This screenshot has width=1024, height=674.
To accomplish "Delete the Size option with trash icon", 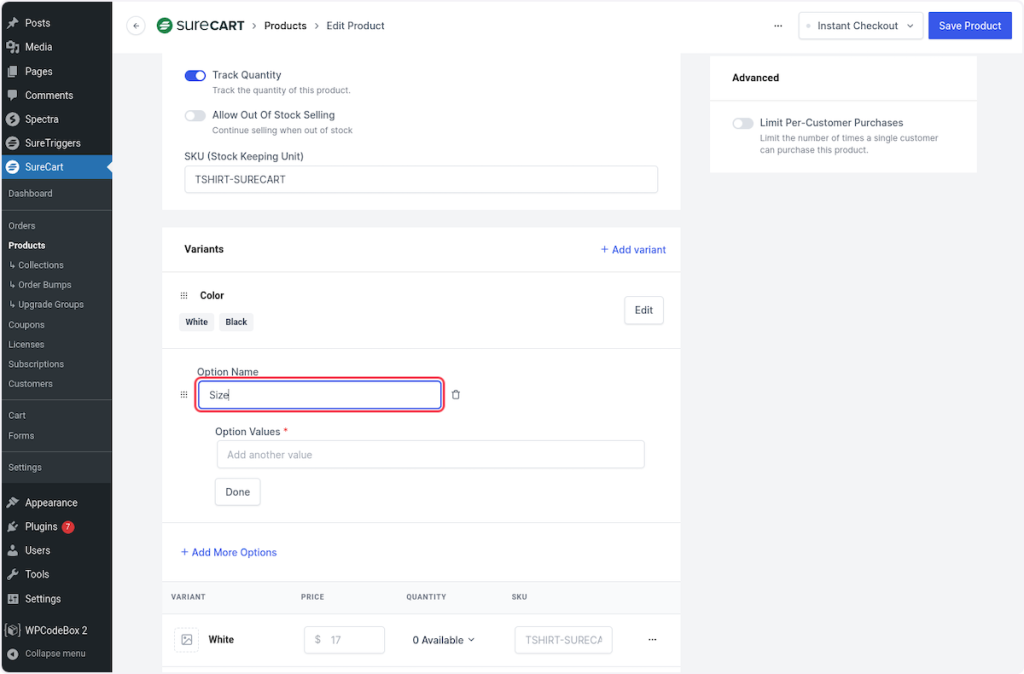I will (x=456, y=395).
